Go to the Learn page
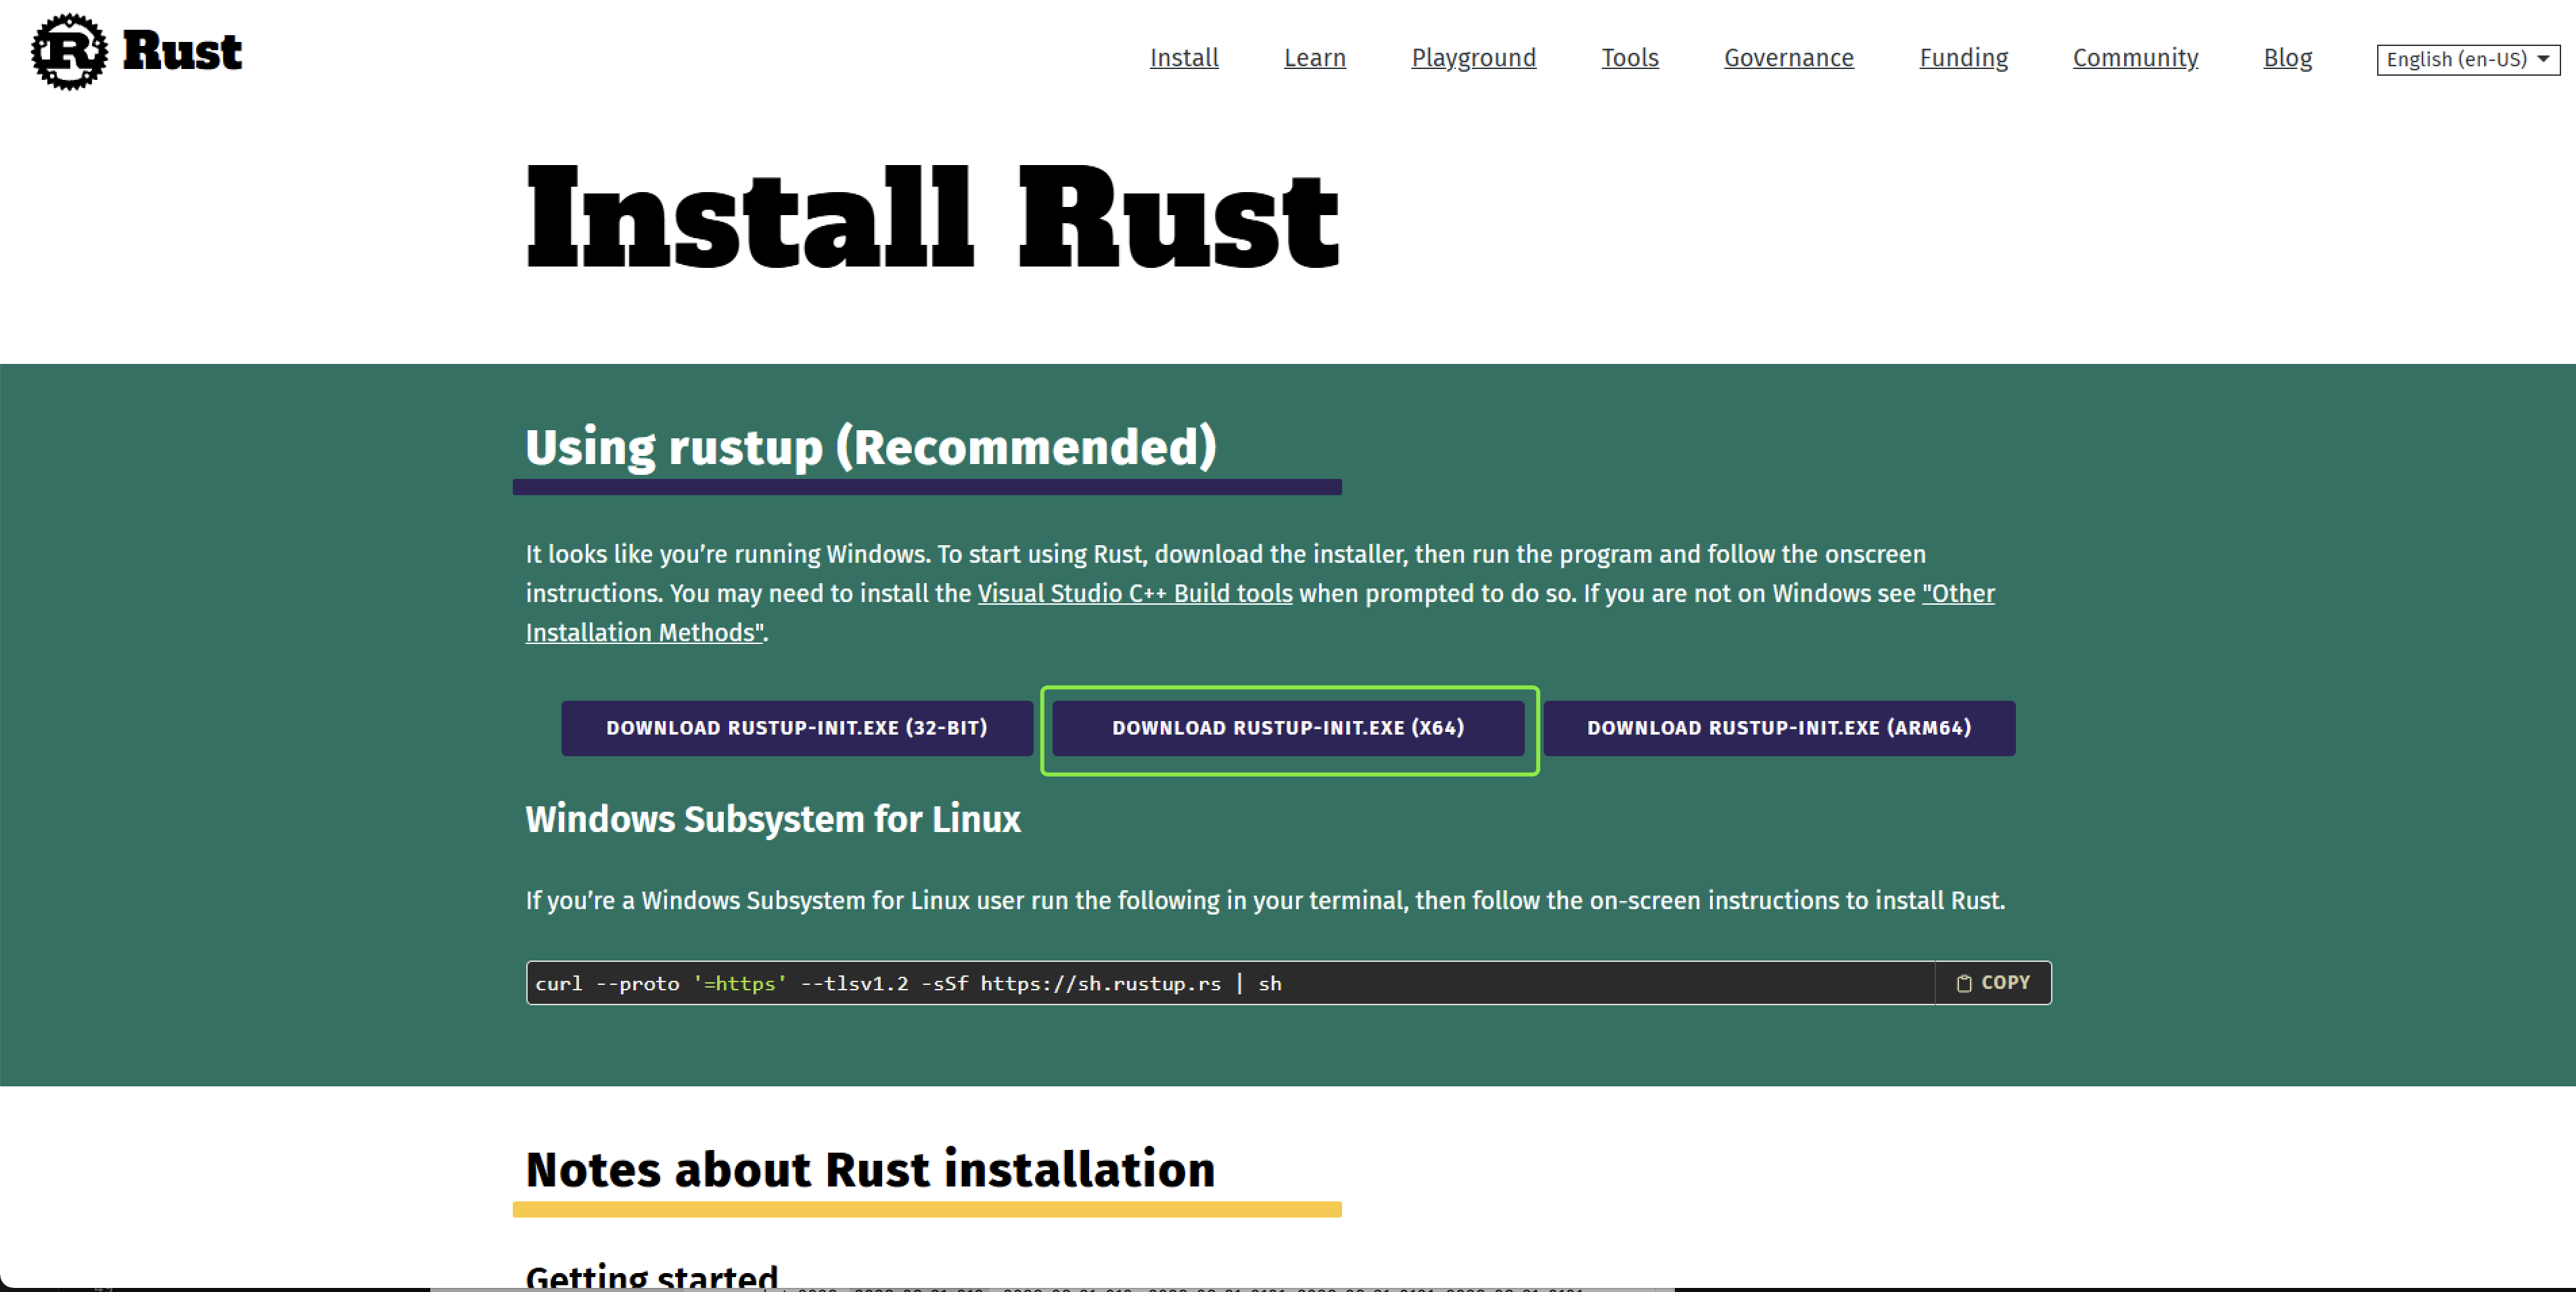 tap(1315, 58)
